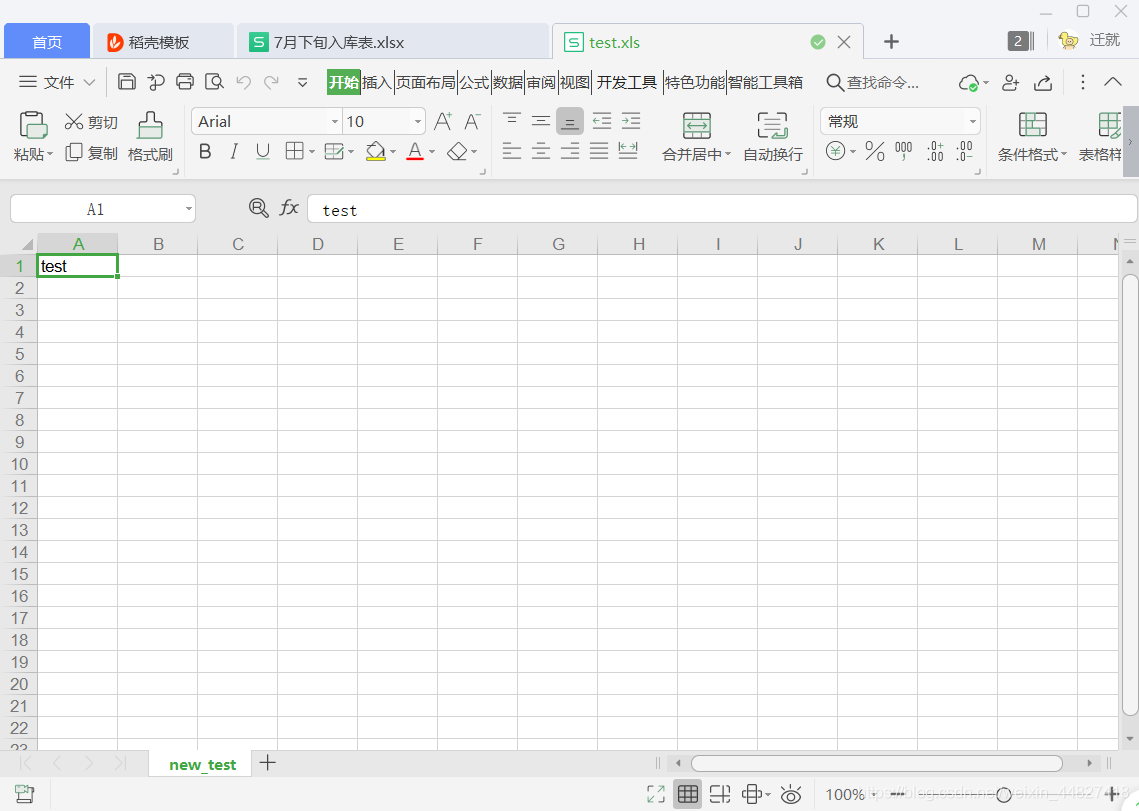Click the currency format icon
Screen dimensions: 1139x811
pyautogui.click(x=835, y=151)
